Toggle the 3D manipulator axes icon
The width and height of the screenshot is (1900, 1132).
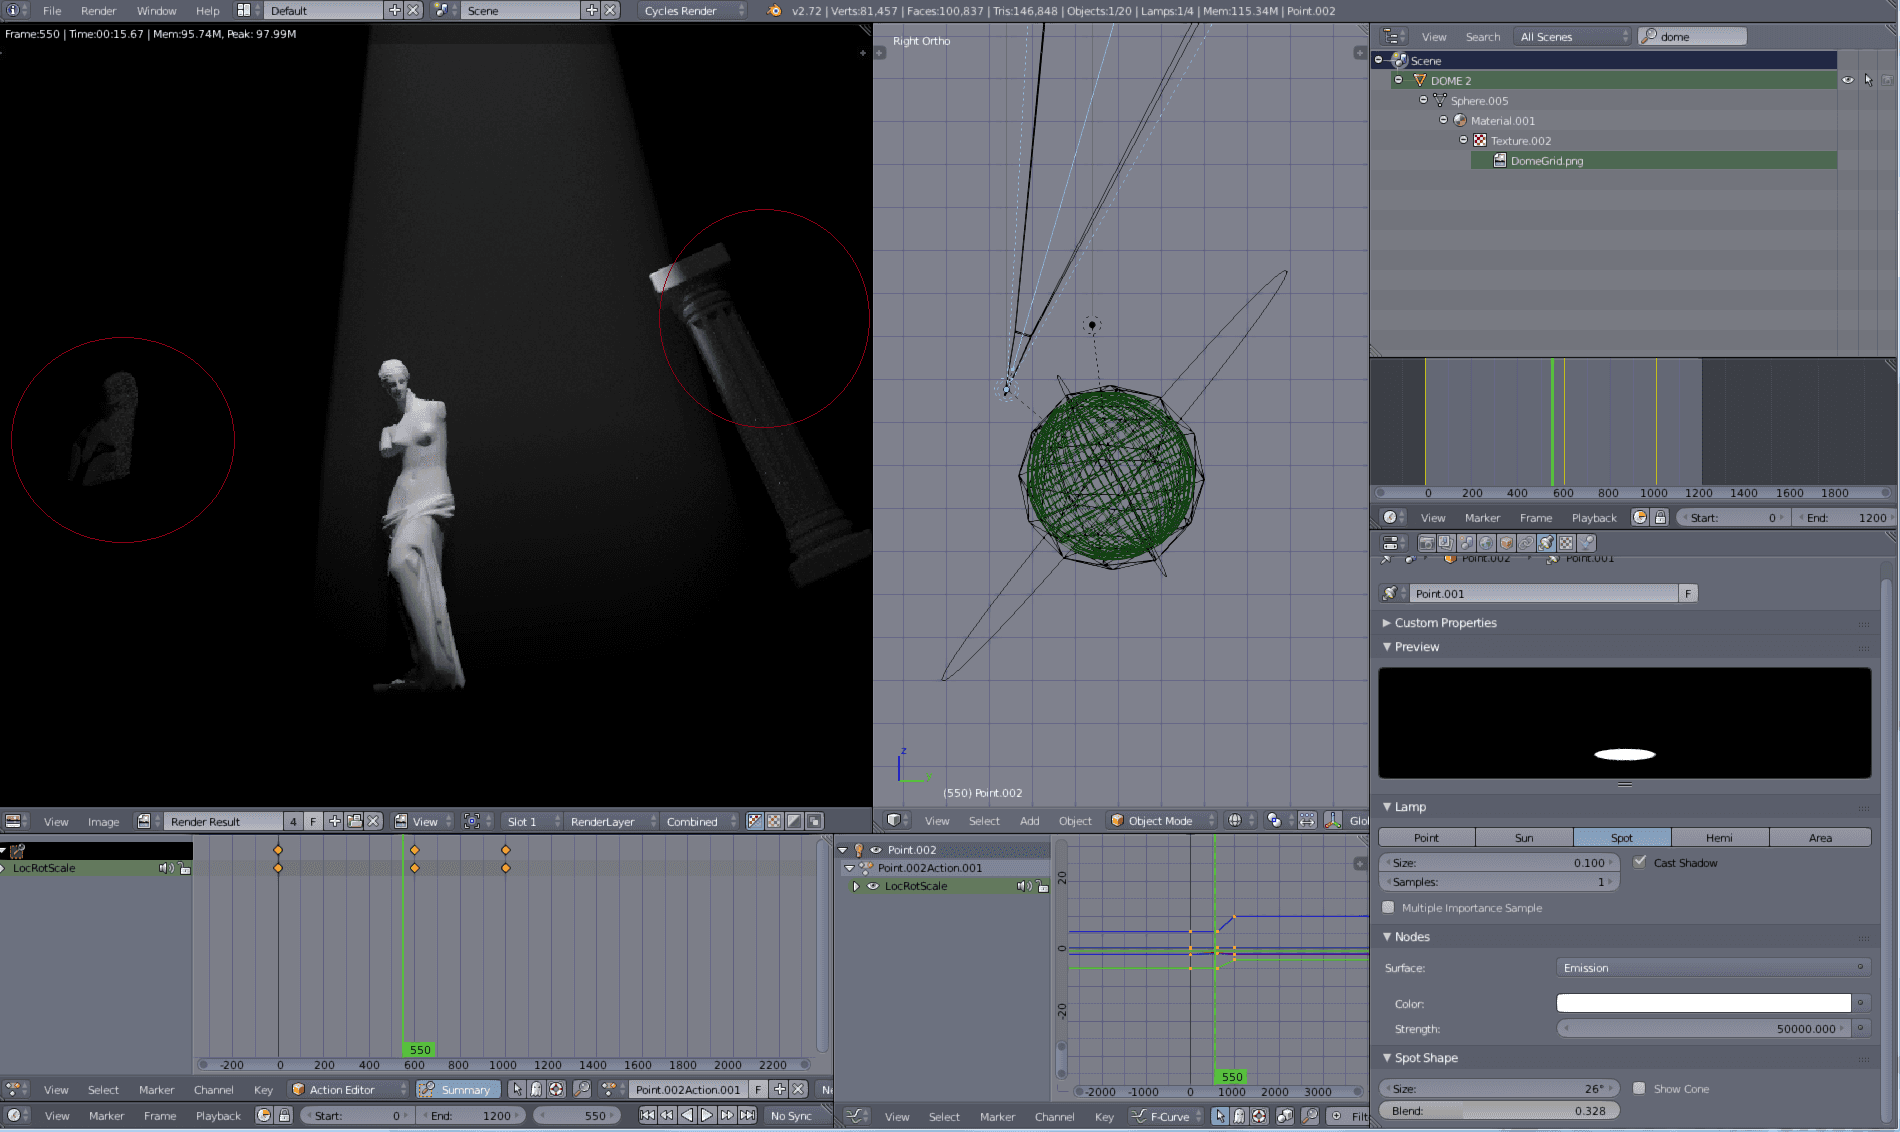[1333, 820]
